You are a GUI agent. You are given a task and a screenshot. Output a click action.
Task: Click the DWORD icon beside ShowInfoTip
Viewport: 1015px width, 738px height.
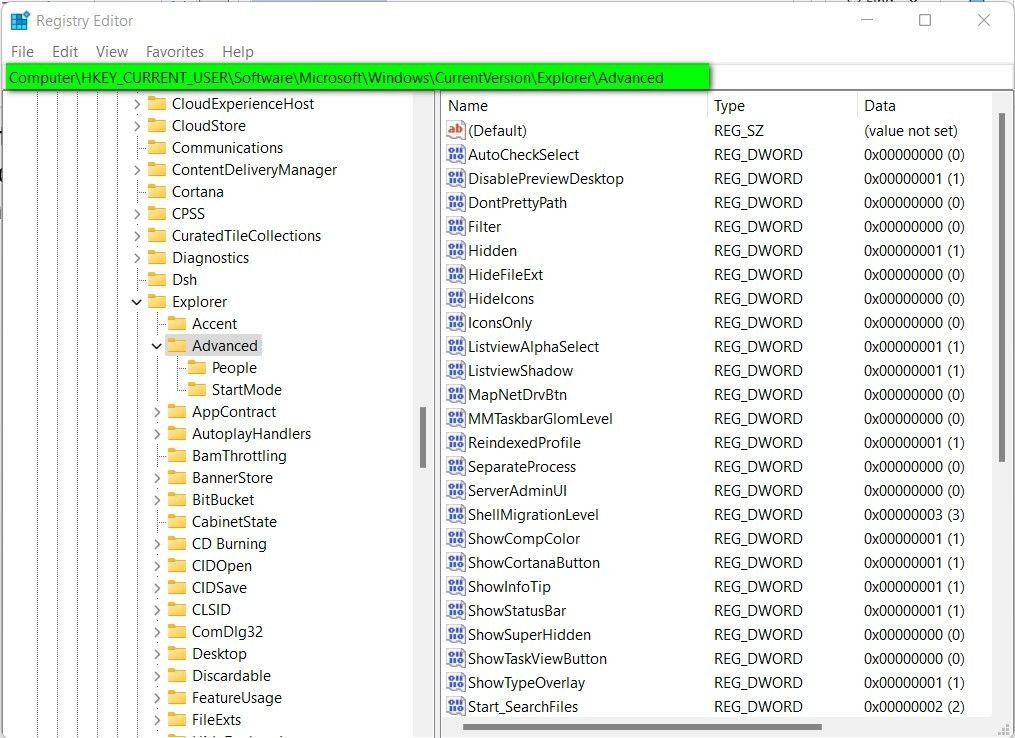tap(456, 586)
